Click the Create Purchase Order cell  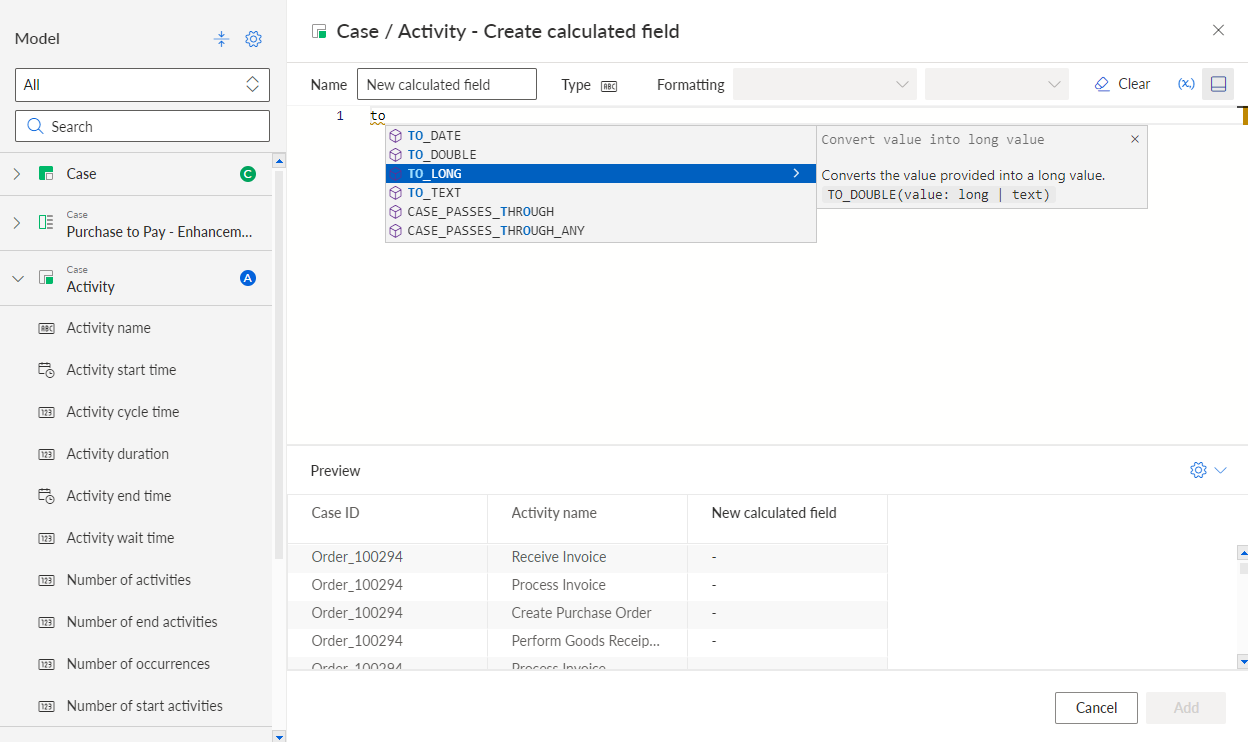587,613
